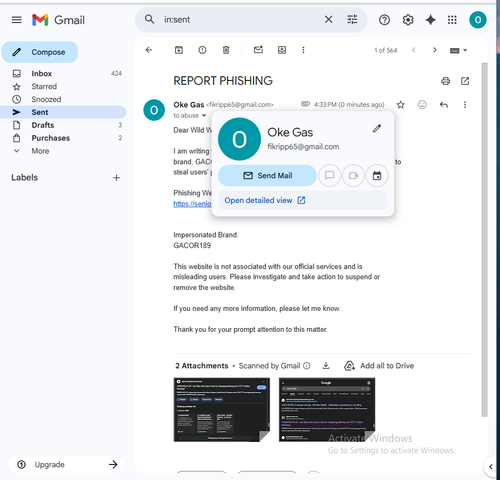Open the Settings gear

tap(408, 20)
